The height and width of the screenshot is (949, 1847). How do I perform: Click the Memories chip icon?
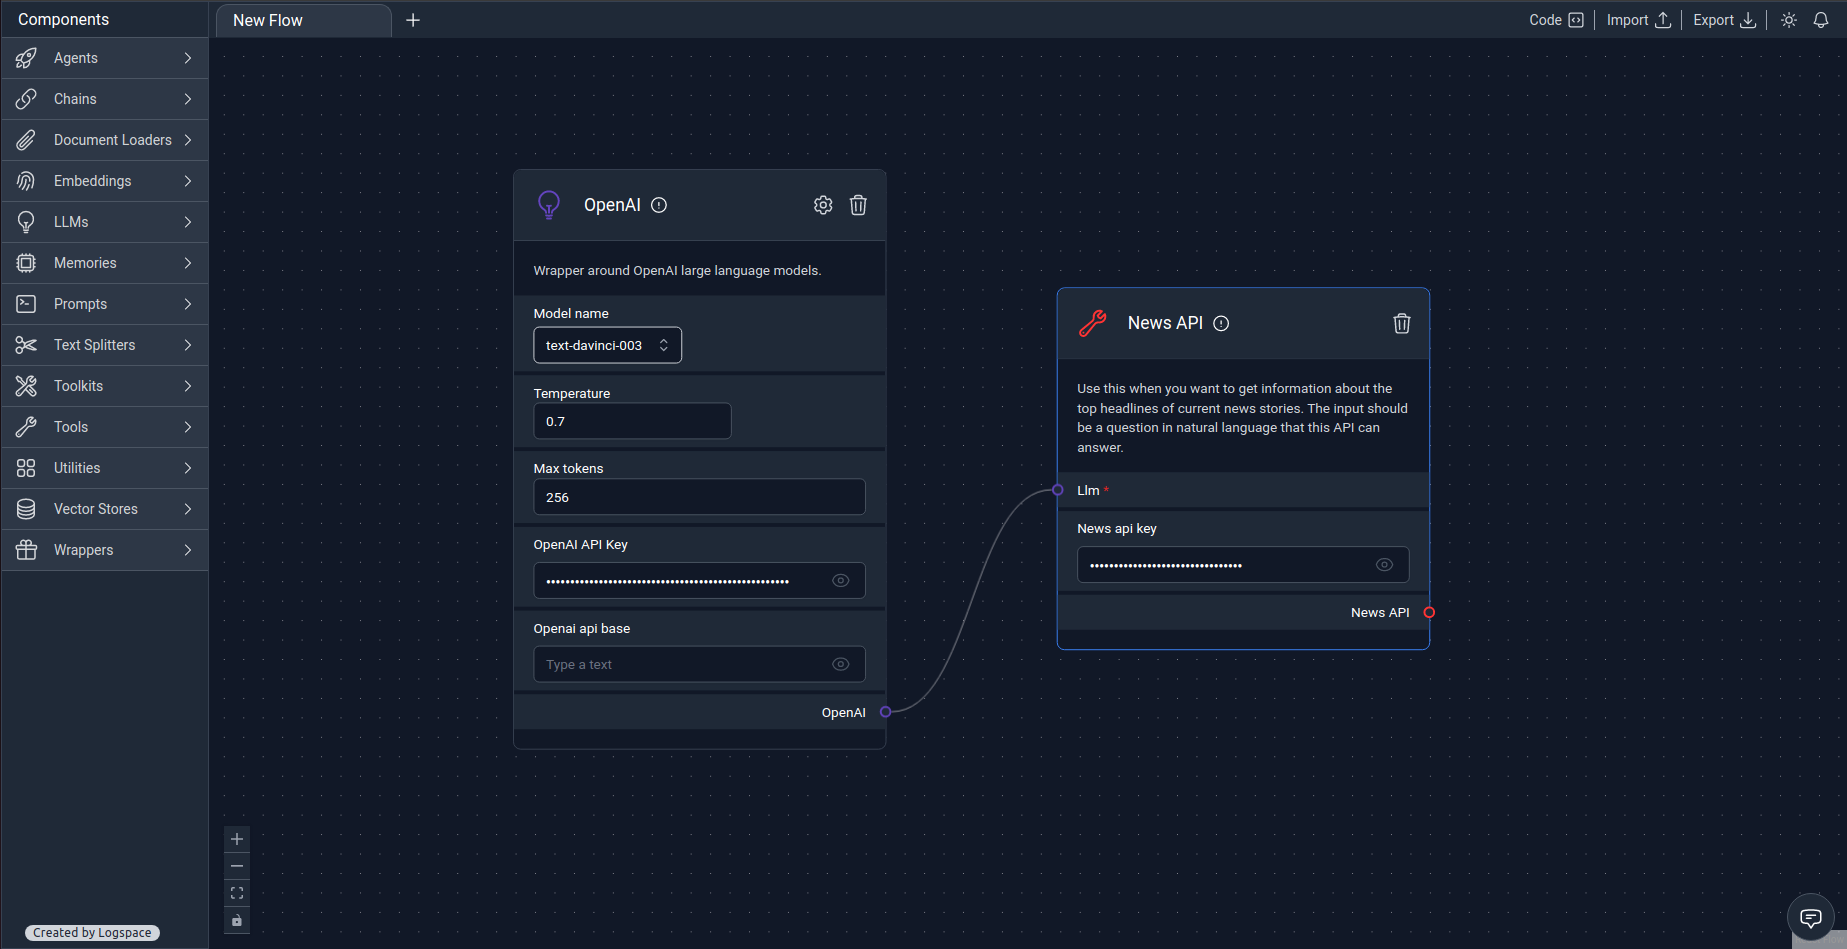click(26, 263)
